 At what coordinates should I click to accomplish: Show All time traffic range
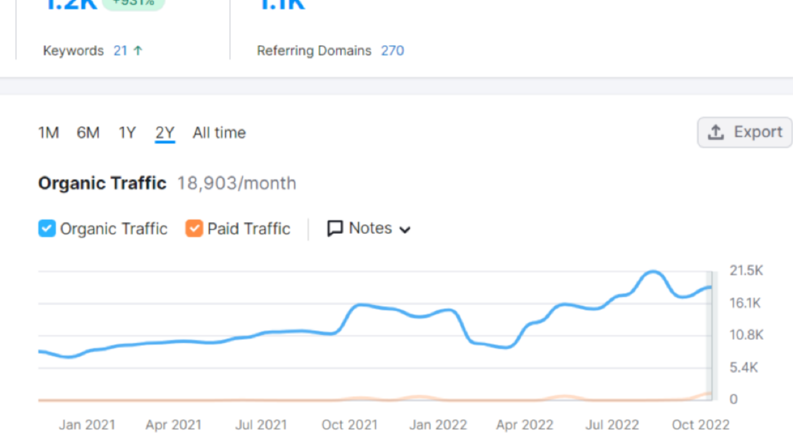219,133
